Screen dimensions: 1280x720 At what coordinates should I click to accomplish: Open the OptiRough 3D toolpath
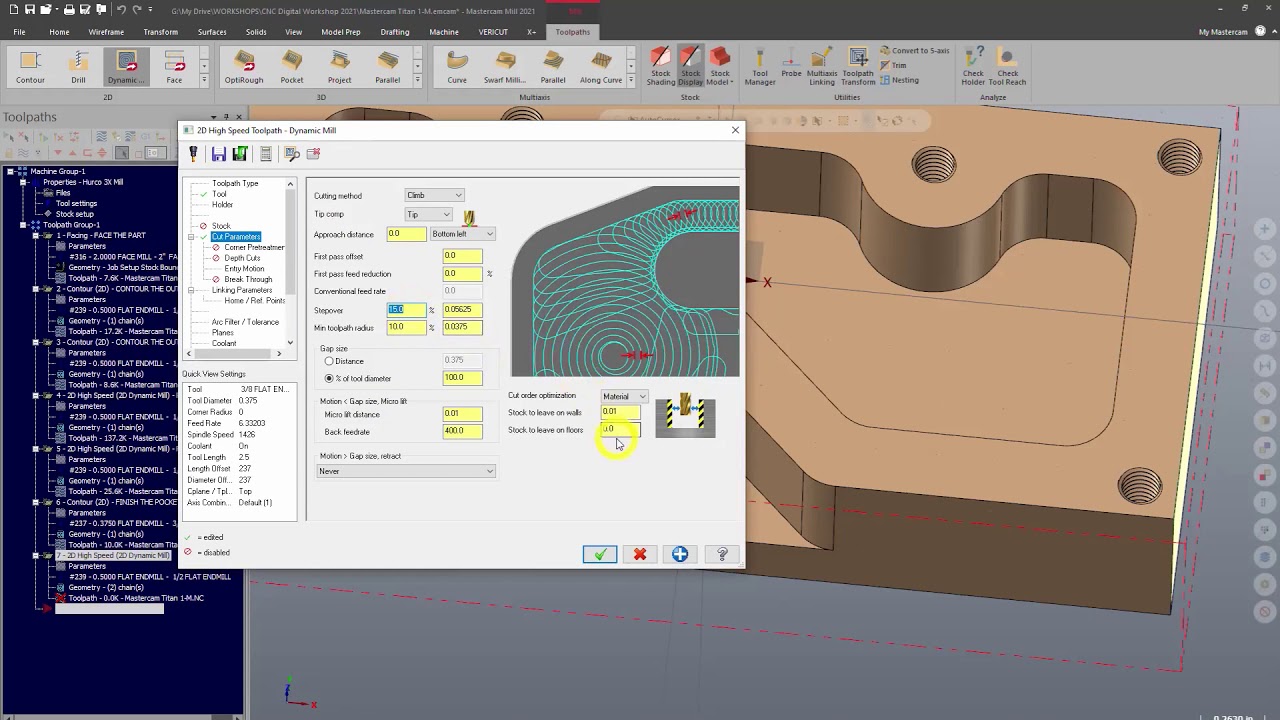(x=244, y=67)
